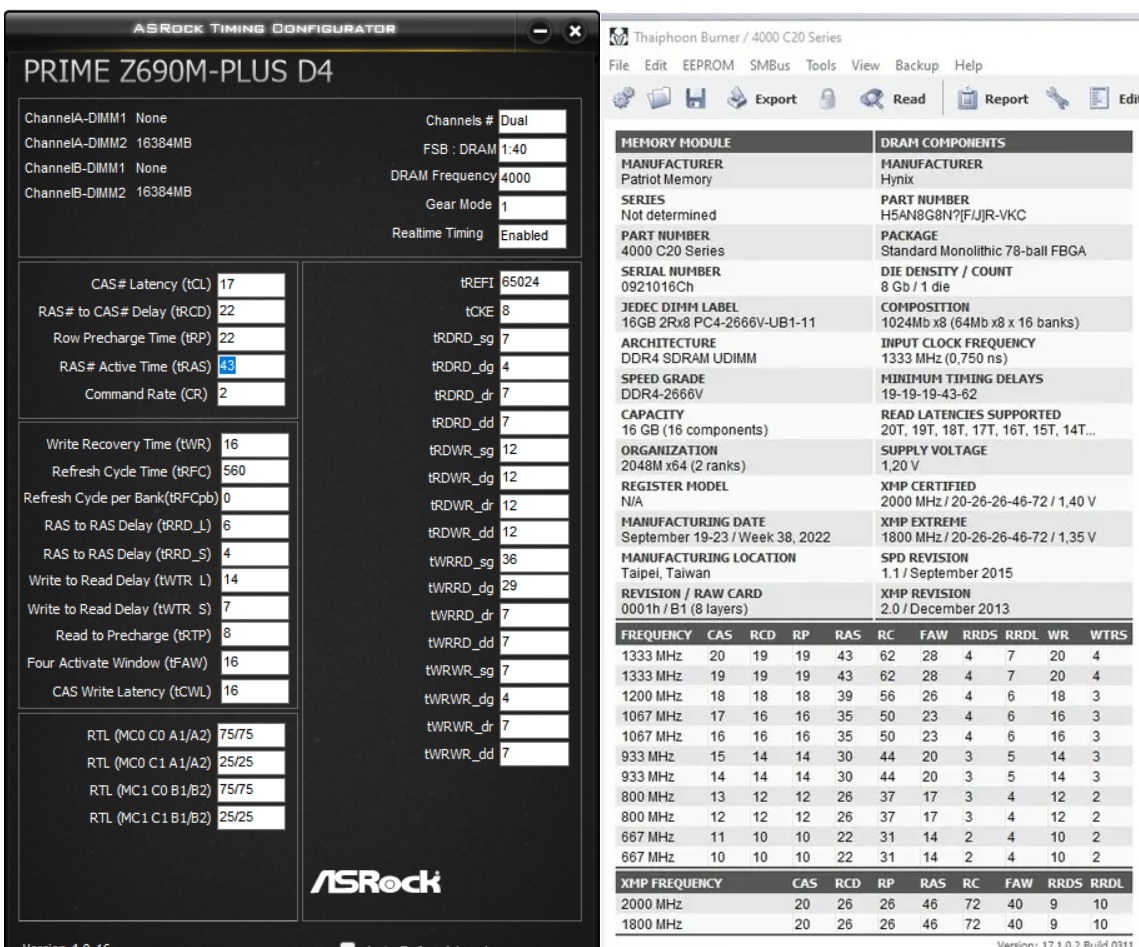Viewport: 1139px width, 947px height.
Task: Click the '1800 MHz' XMP frequency row
Action: [x=873, y=924]
